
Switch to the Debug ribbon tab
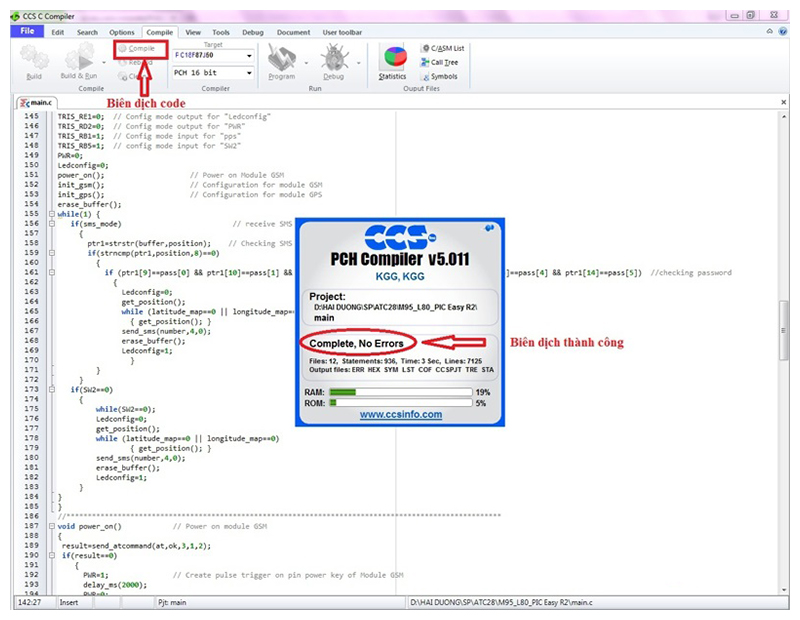click(253, 32)
